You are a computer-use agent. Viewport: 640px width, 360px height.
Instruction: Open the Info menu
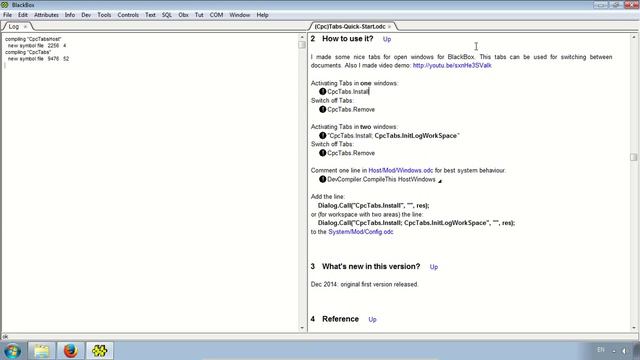pyautogui.click(x=70, y=15)
